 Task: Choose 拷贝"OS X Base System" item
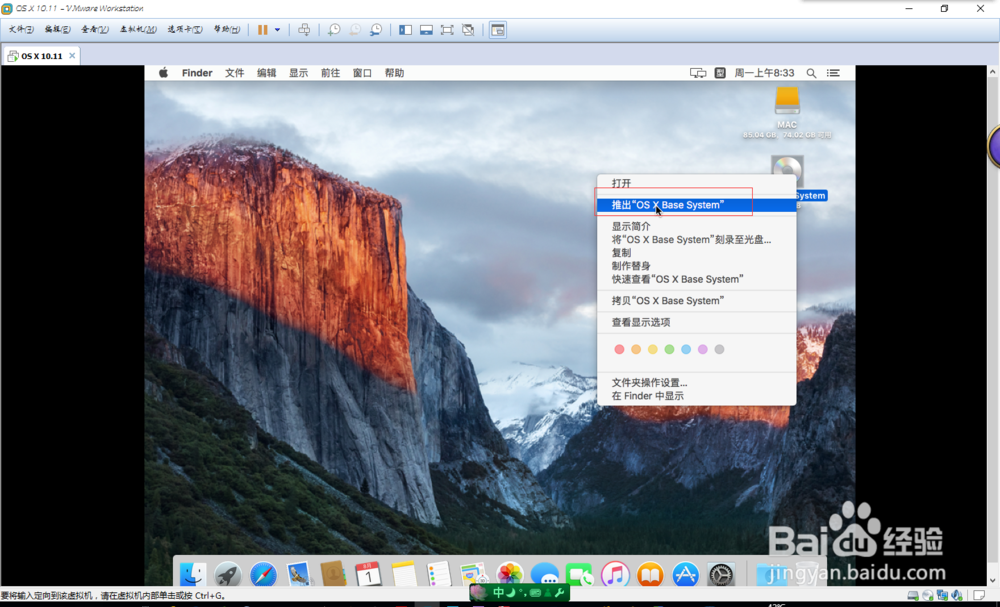(x=696, y=300)
